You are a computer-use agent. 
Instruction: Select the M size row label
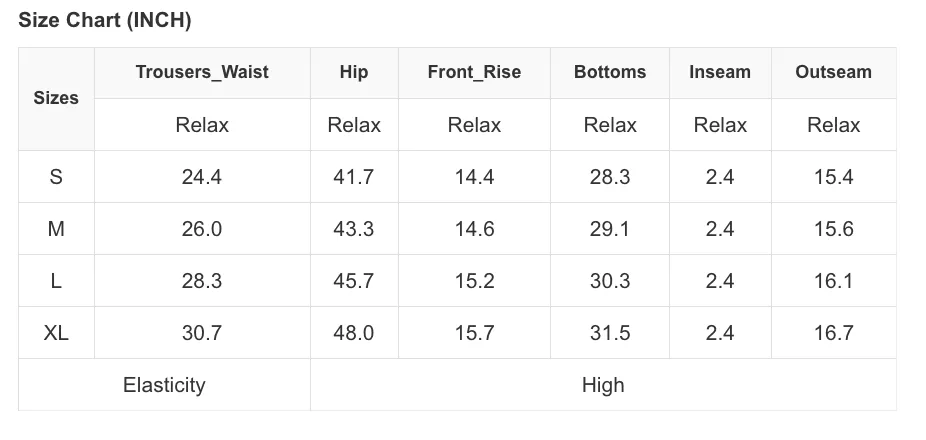(x=56, y=229)
